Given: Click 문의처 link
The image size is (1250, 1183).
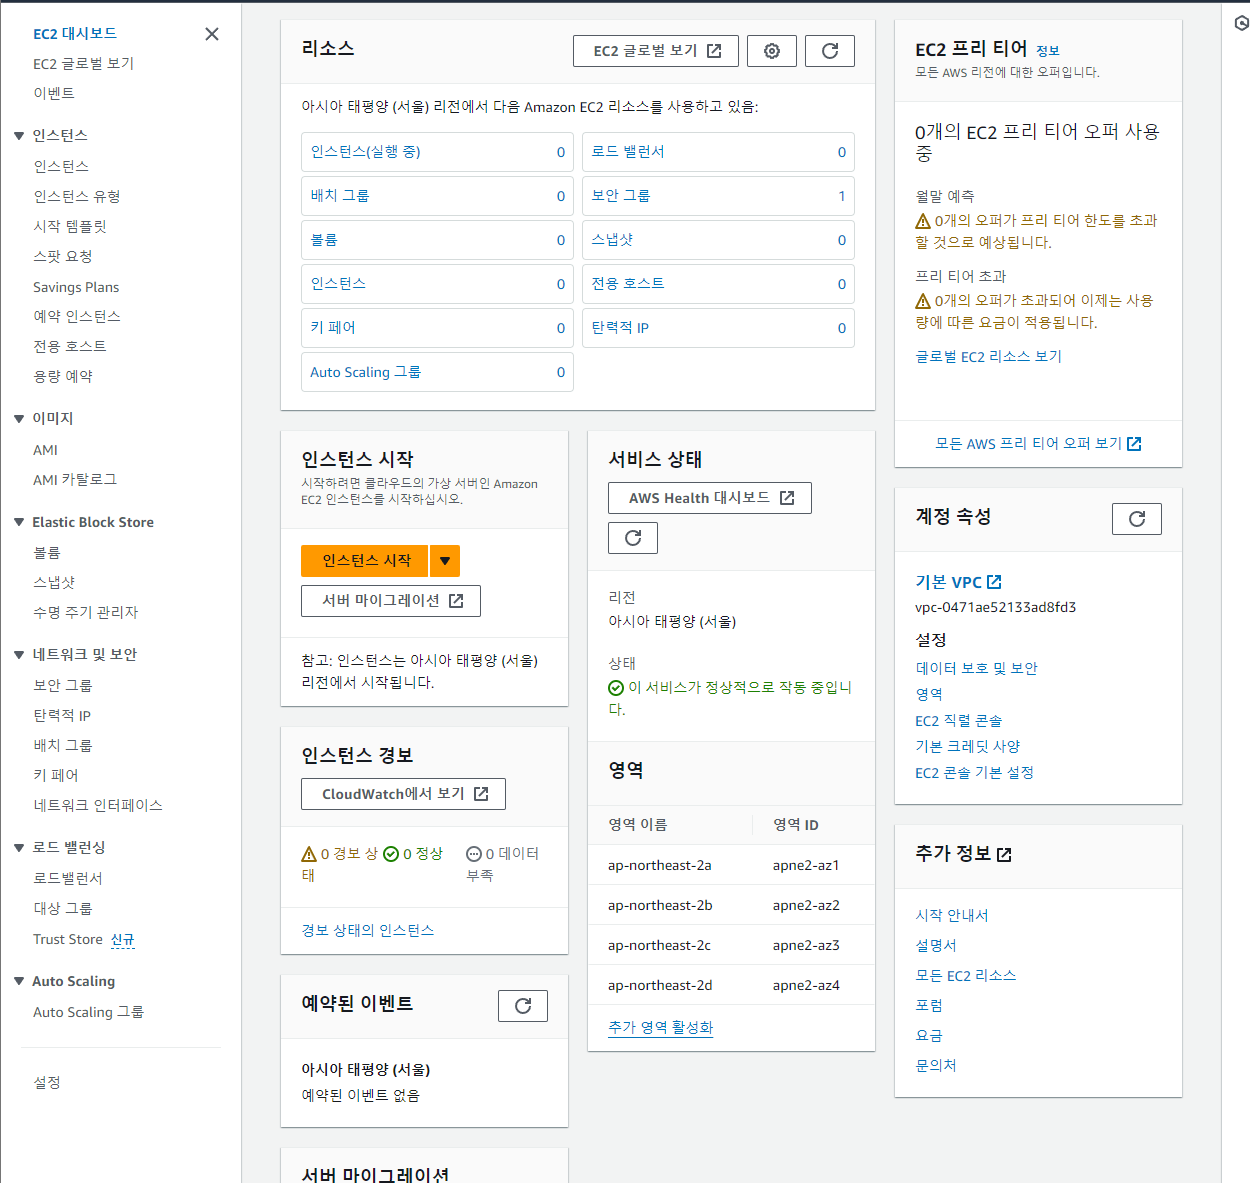Looking at the screenshot, I should pos(936,1066).
